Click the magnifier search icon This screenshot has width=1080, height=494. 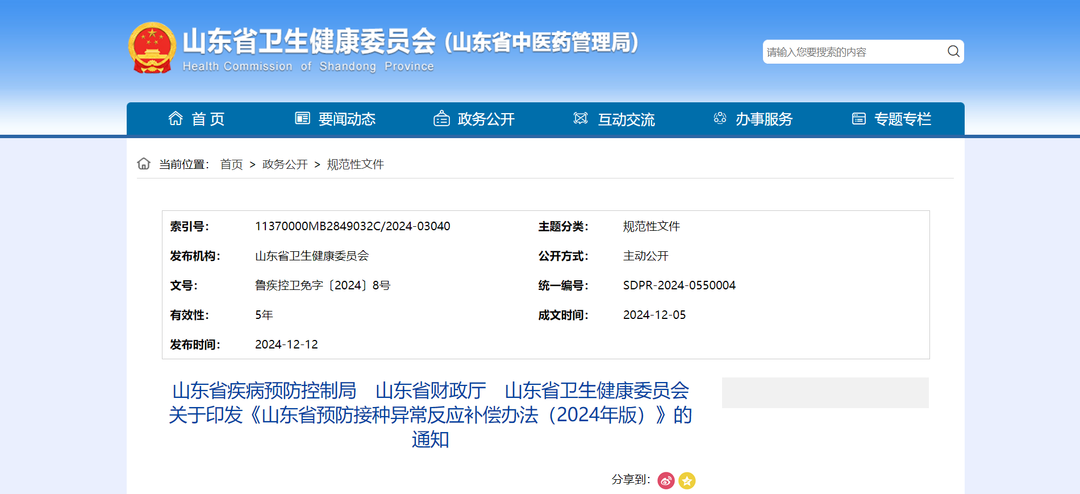pos(953,52)
